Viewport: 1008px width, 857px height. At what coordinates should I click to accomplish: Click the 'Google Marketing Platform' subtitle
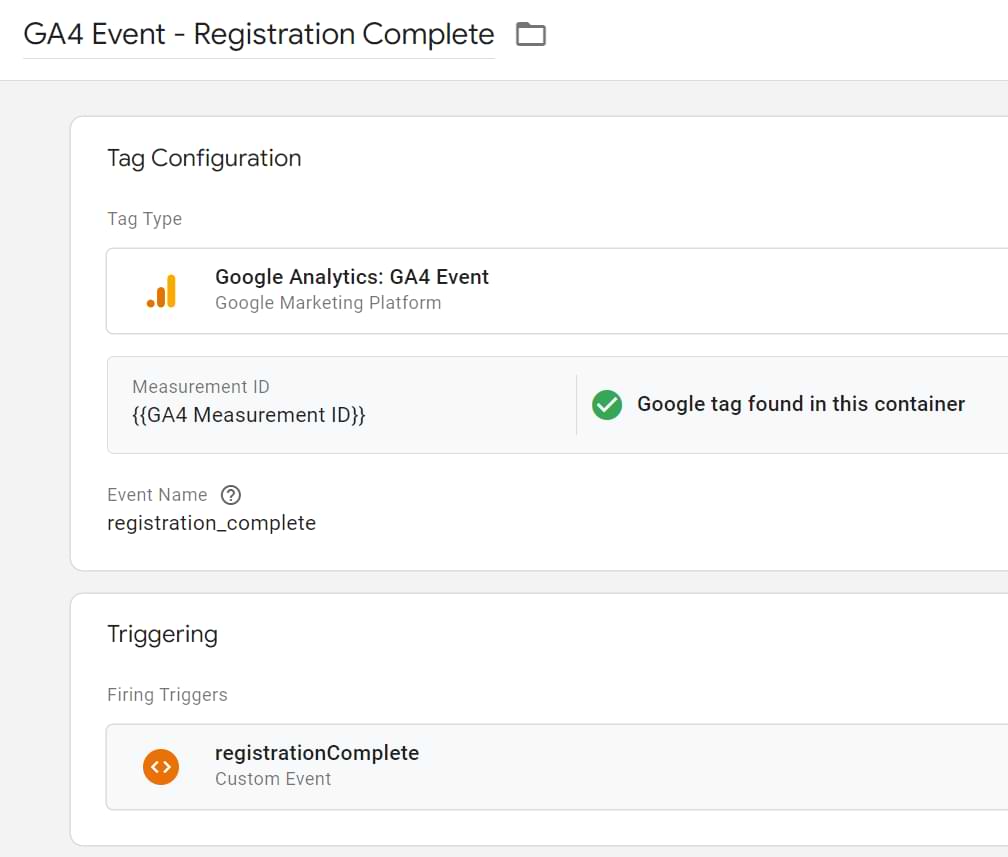[328, 303]
